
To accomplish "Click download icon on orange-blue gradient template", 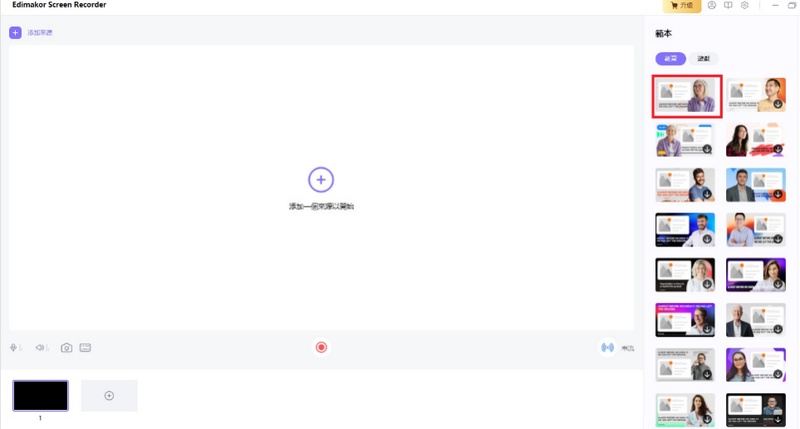I will click(x=778, y=239).
